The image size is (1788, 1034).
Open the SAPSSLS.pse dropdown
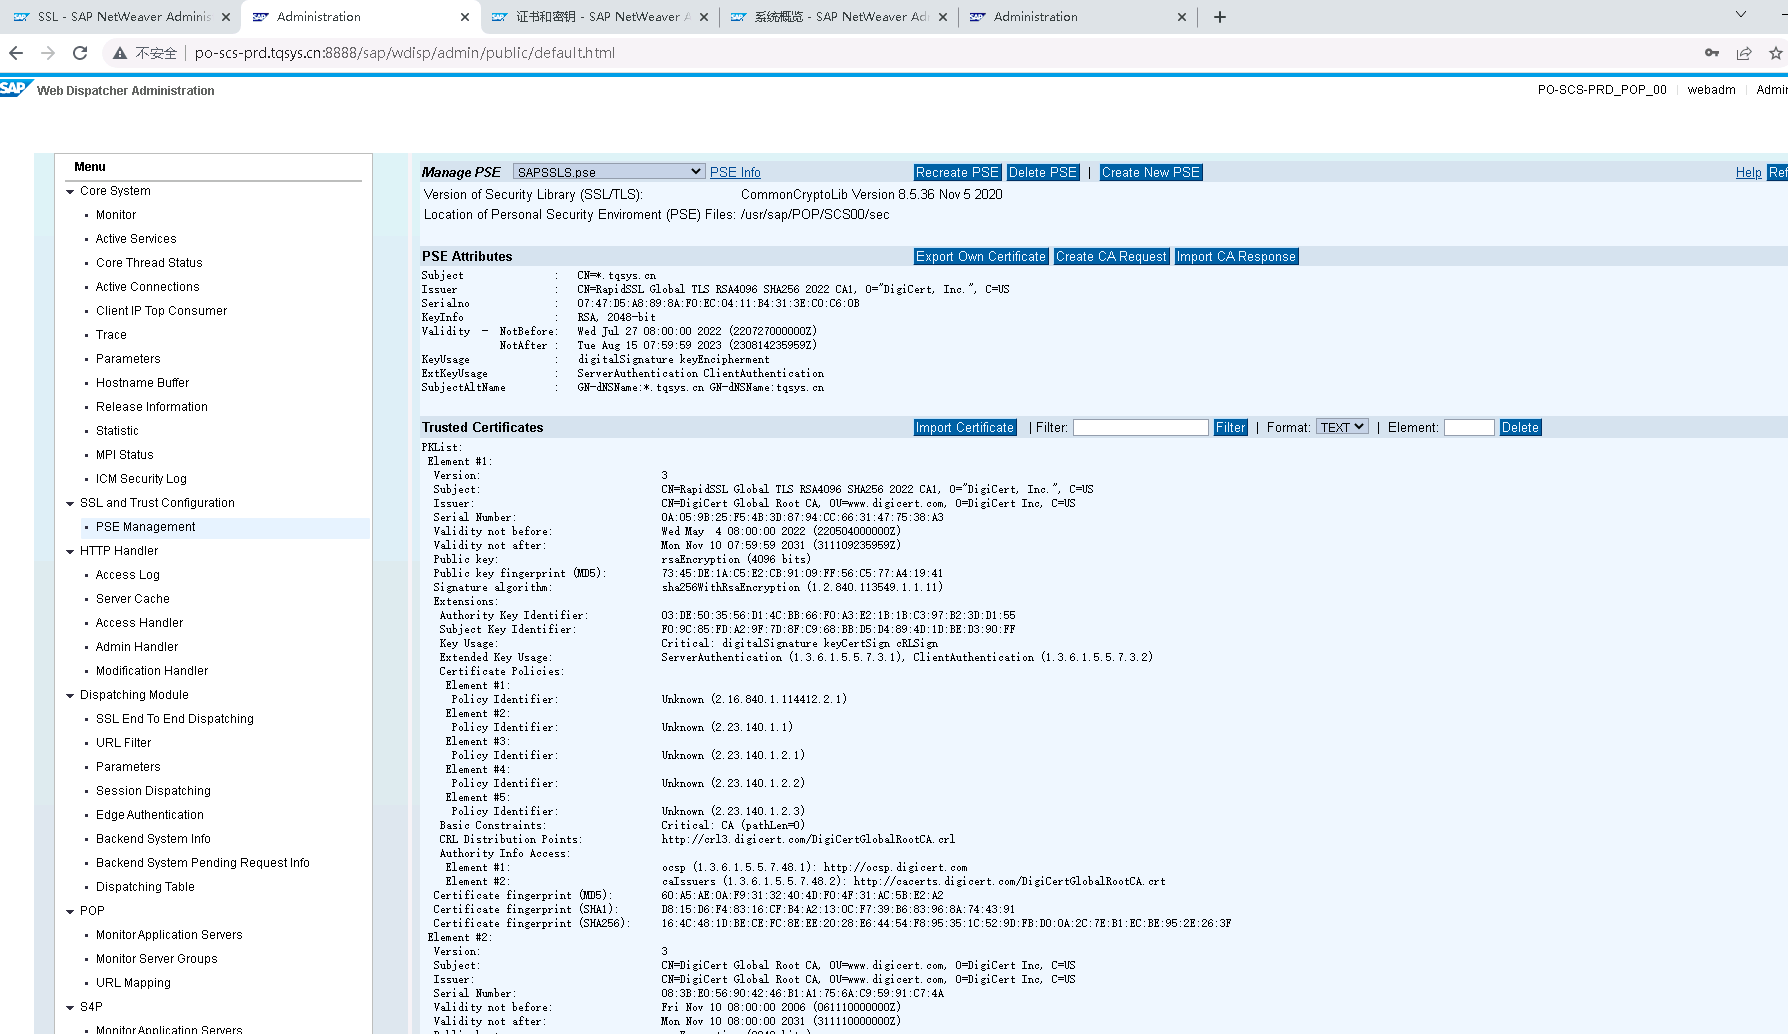point(609,172)
